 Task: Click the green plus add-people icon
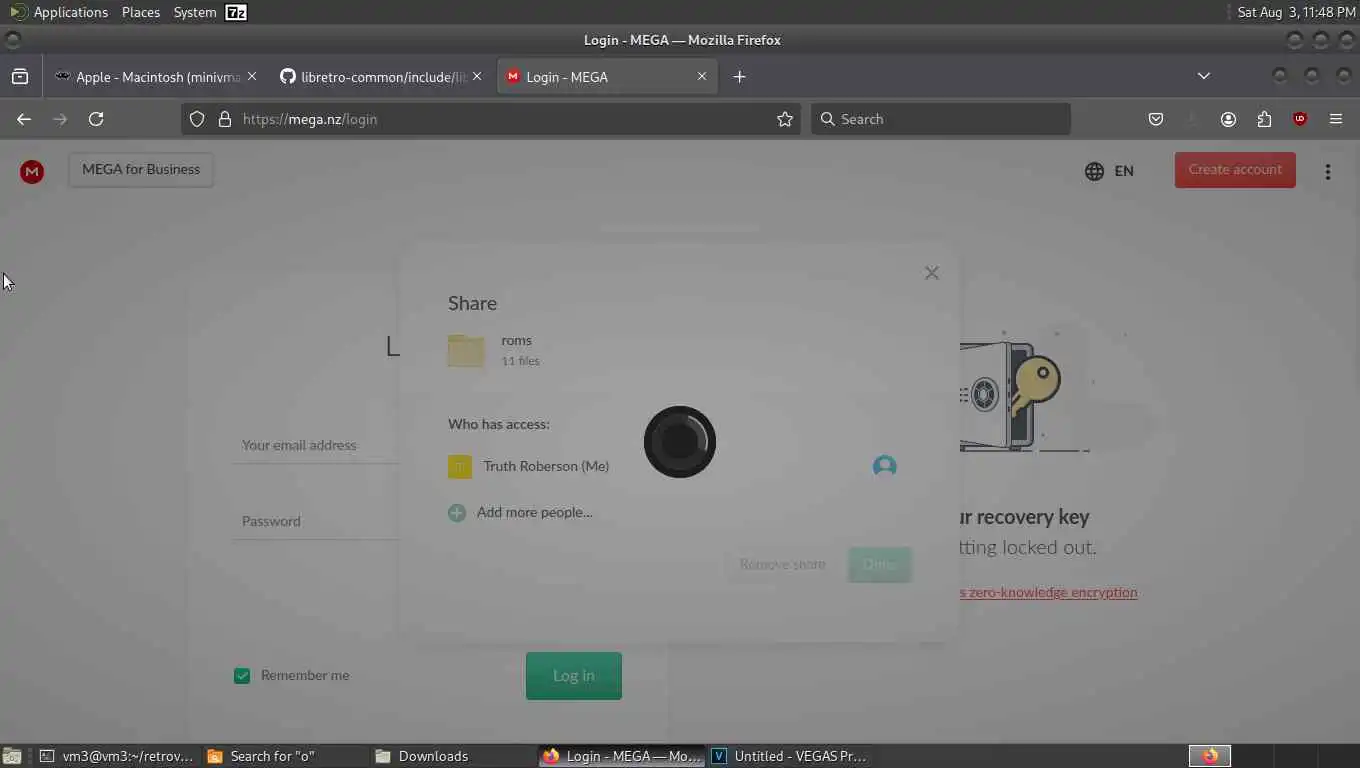[x=457, y=513]
